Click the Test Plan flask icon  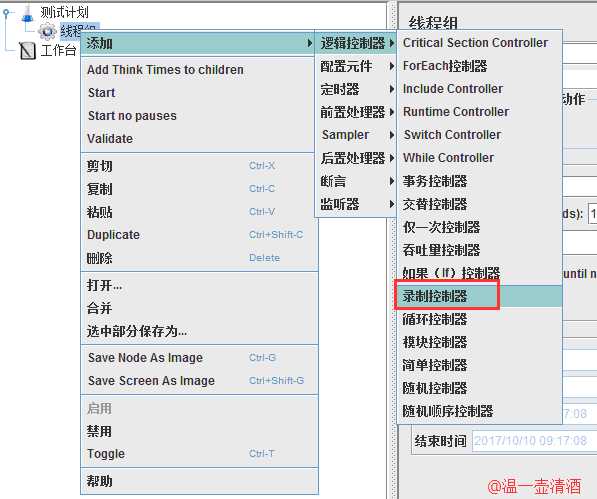[x=27, y=13]
